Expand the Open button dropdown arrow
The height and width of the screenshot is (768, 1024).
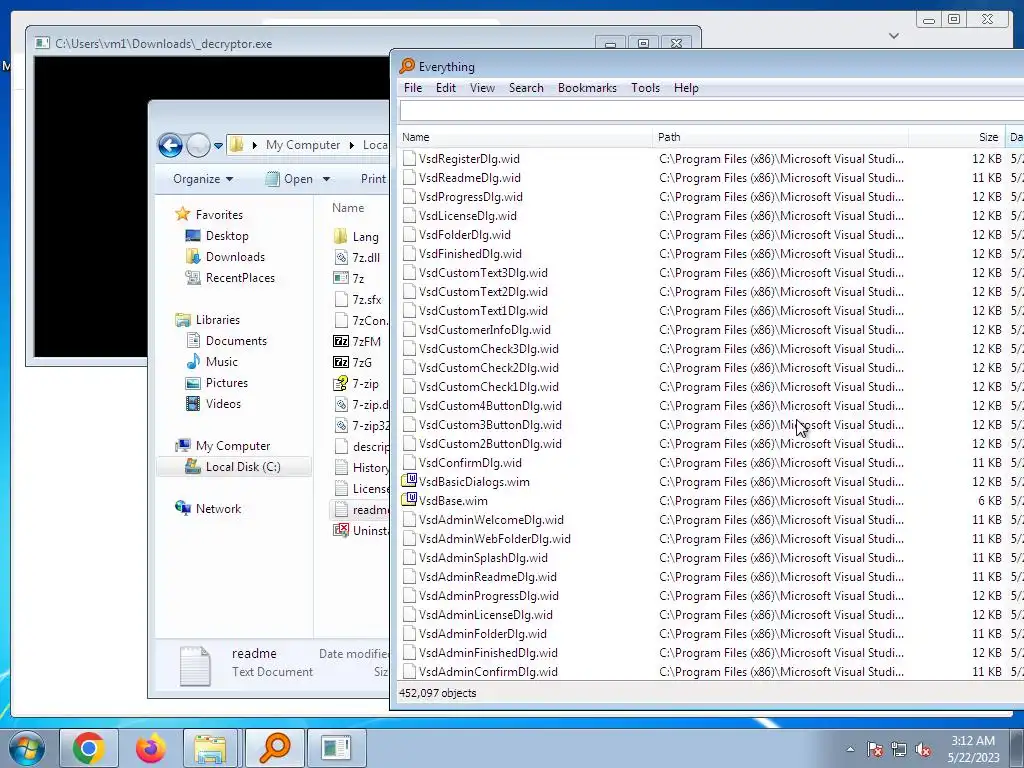point(327,179)
